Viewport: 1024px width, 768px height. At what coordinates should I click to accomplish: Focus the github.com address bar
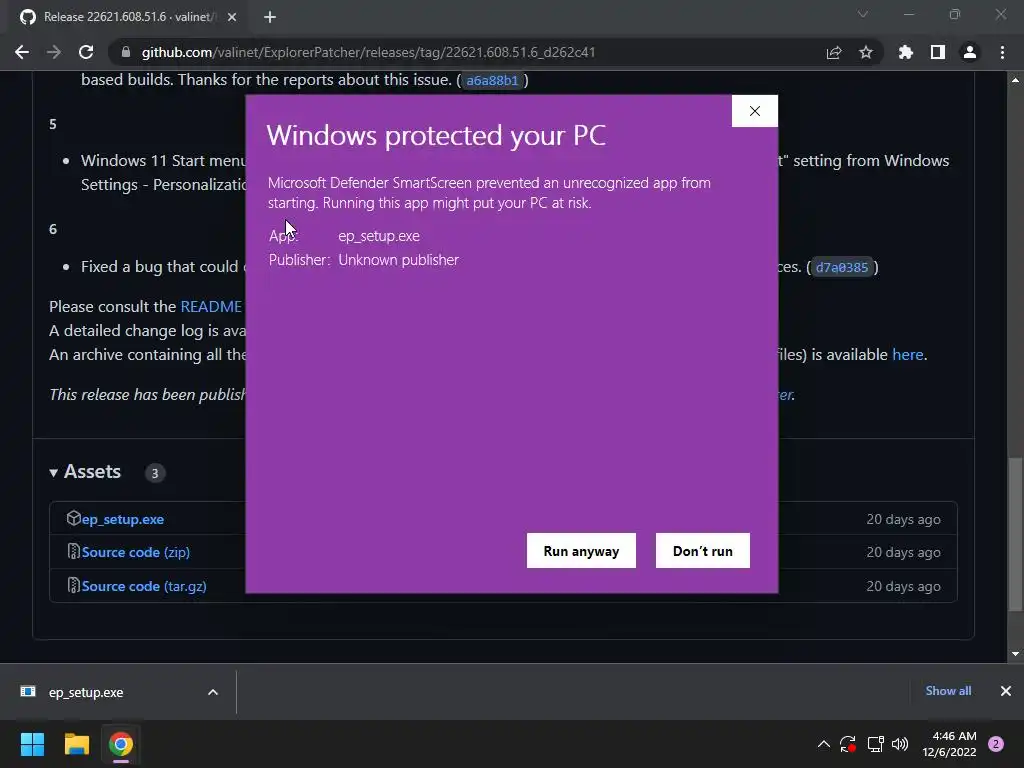click(368, 52)
